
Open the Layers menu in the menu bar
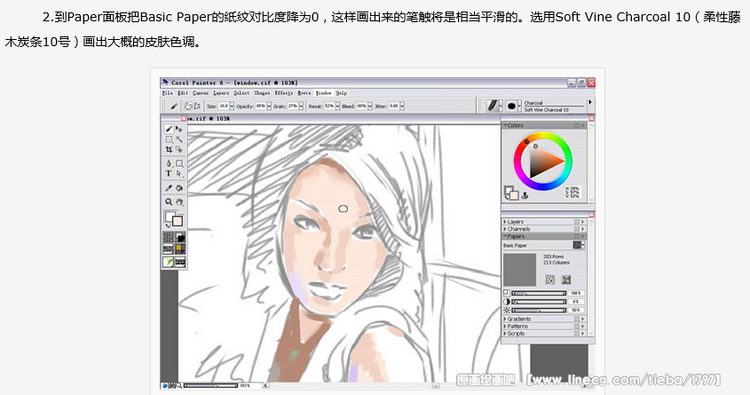click(x=221, y=93)
